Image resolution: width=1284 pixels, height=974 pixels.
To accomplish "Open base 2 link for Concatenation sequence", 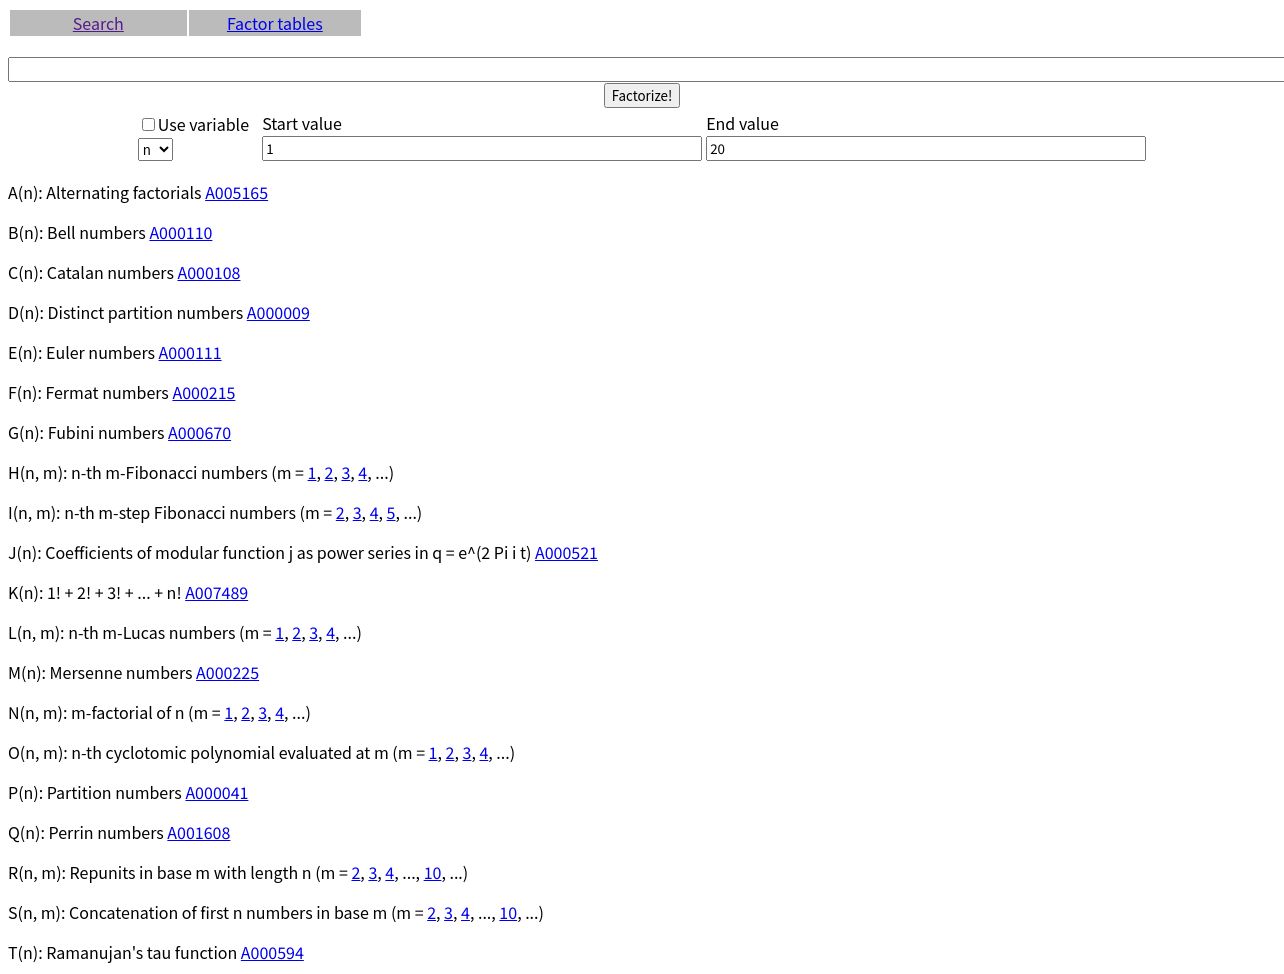I will [432, 913].
